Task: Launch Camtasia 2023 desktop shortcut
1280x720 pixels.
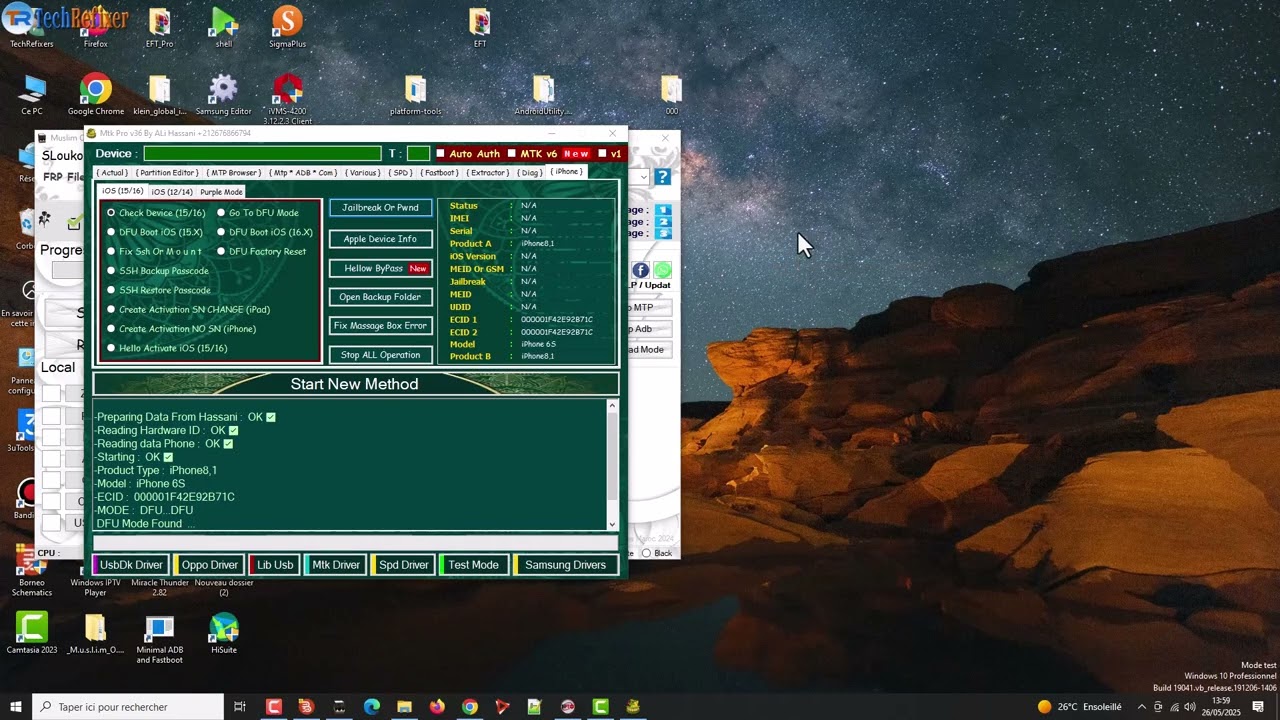Action: pos(32,633)
